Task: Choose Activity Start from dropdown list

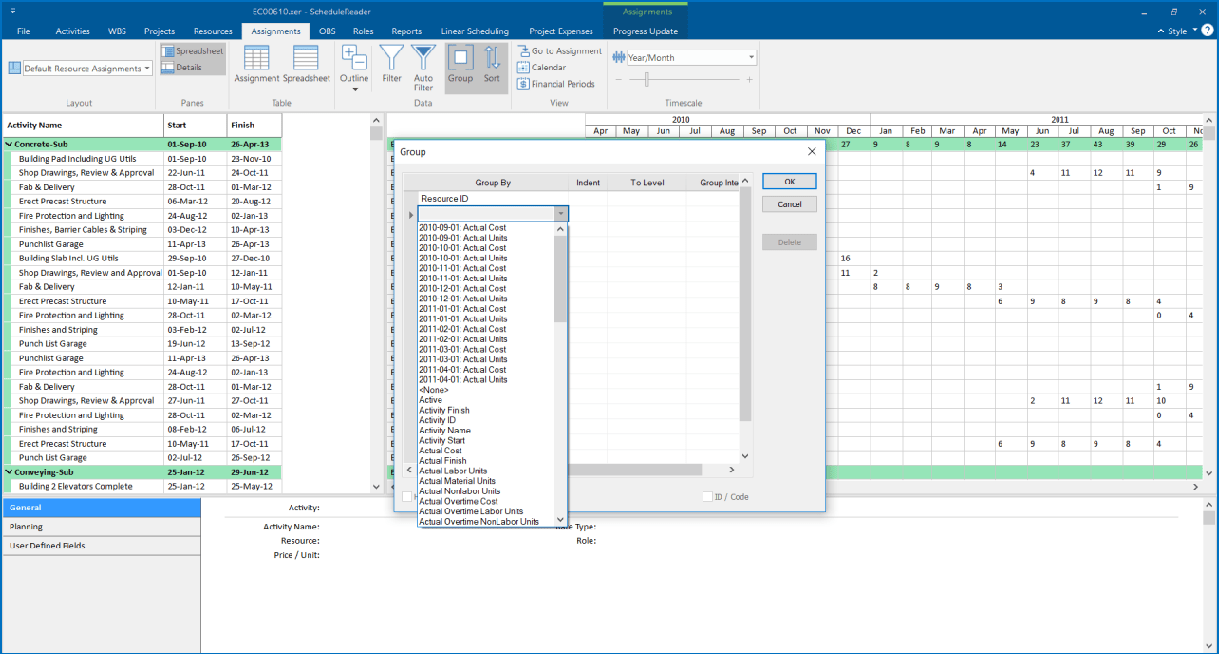Action: [x=441, y=440]
